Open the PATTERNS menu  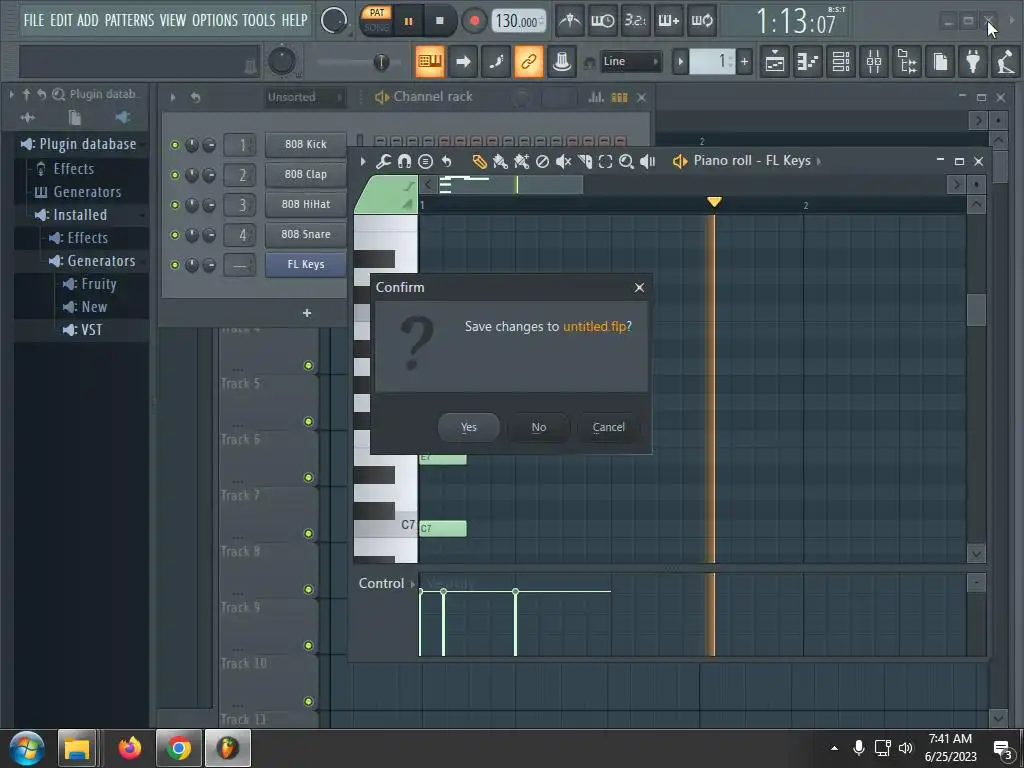click(x=129, y=20)
